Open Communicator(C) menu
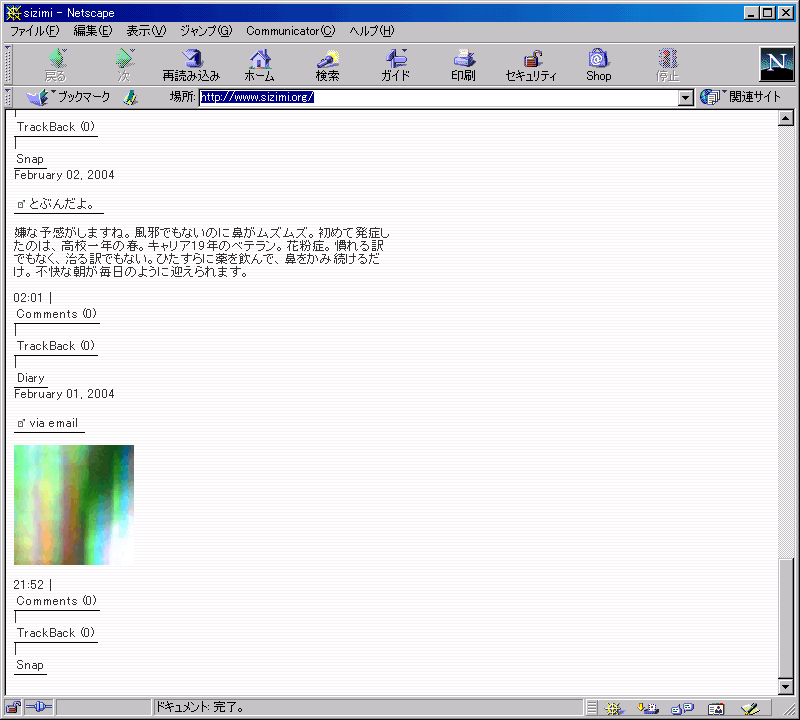800x720 pixels. [x=291, y=31]
